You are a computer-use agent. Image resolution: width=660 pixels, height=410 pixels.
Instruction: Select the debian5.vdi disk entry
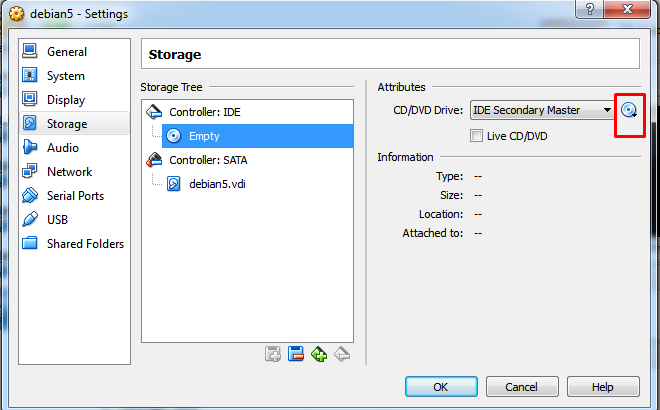(217, 184)
